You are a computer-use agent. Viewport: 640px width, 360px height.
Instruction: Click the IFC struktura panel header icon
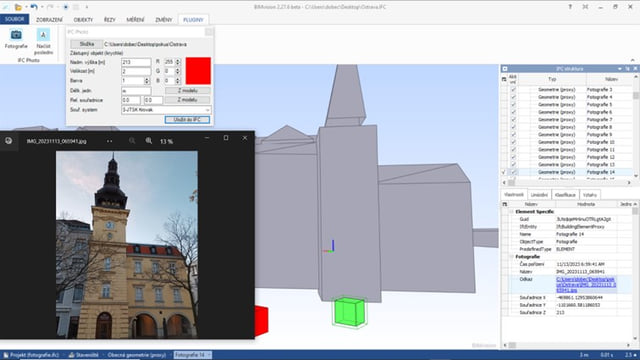pos(505,69)
